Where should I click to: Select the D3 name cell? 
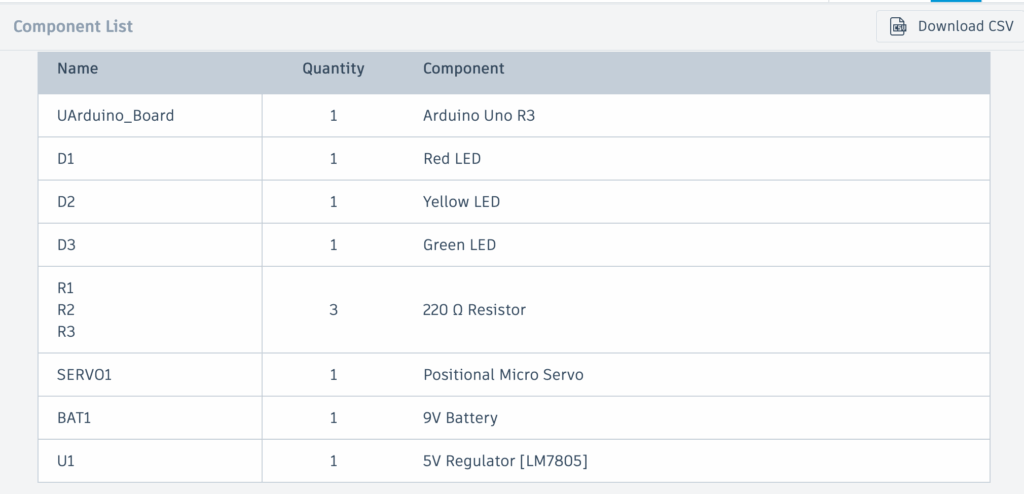pos(66,245)
